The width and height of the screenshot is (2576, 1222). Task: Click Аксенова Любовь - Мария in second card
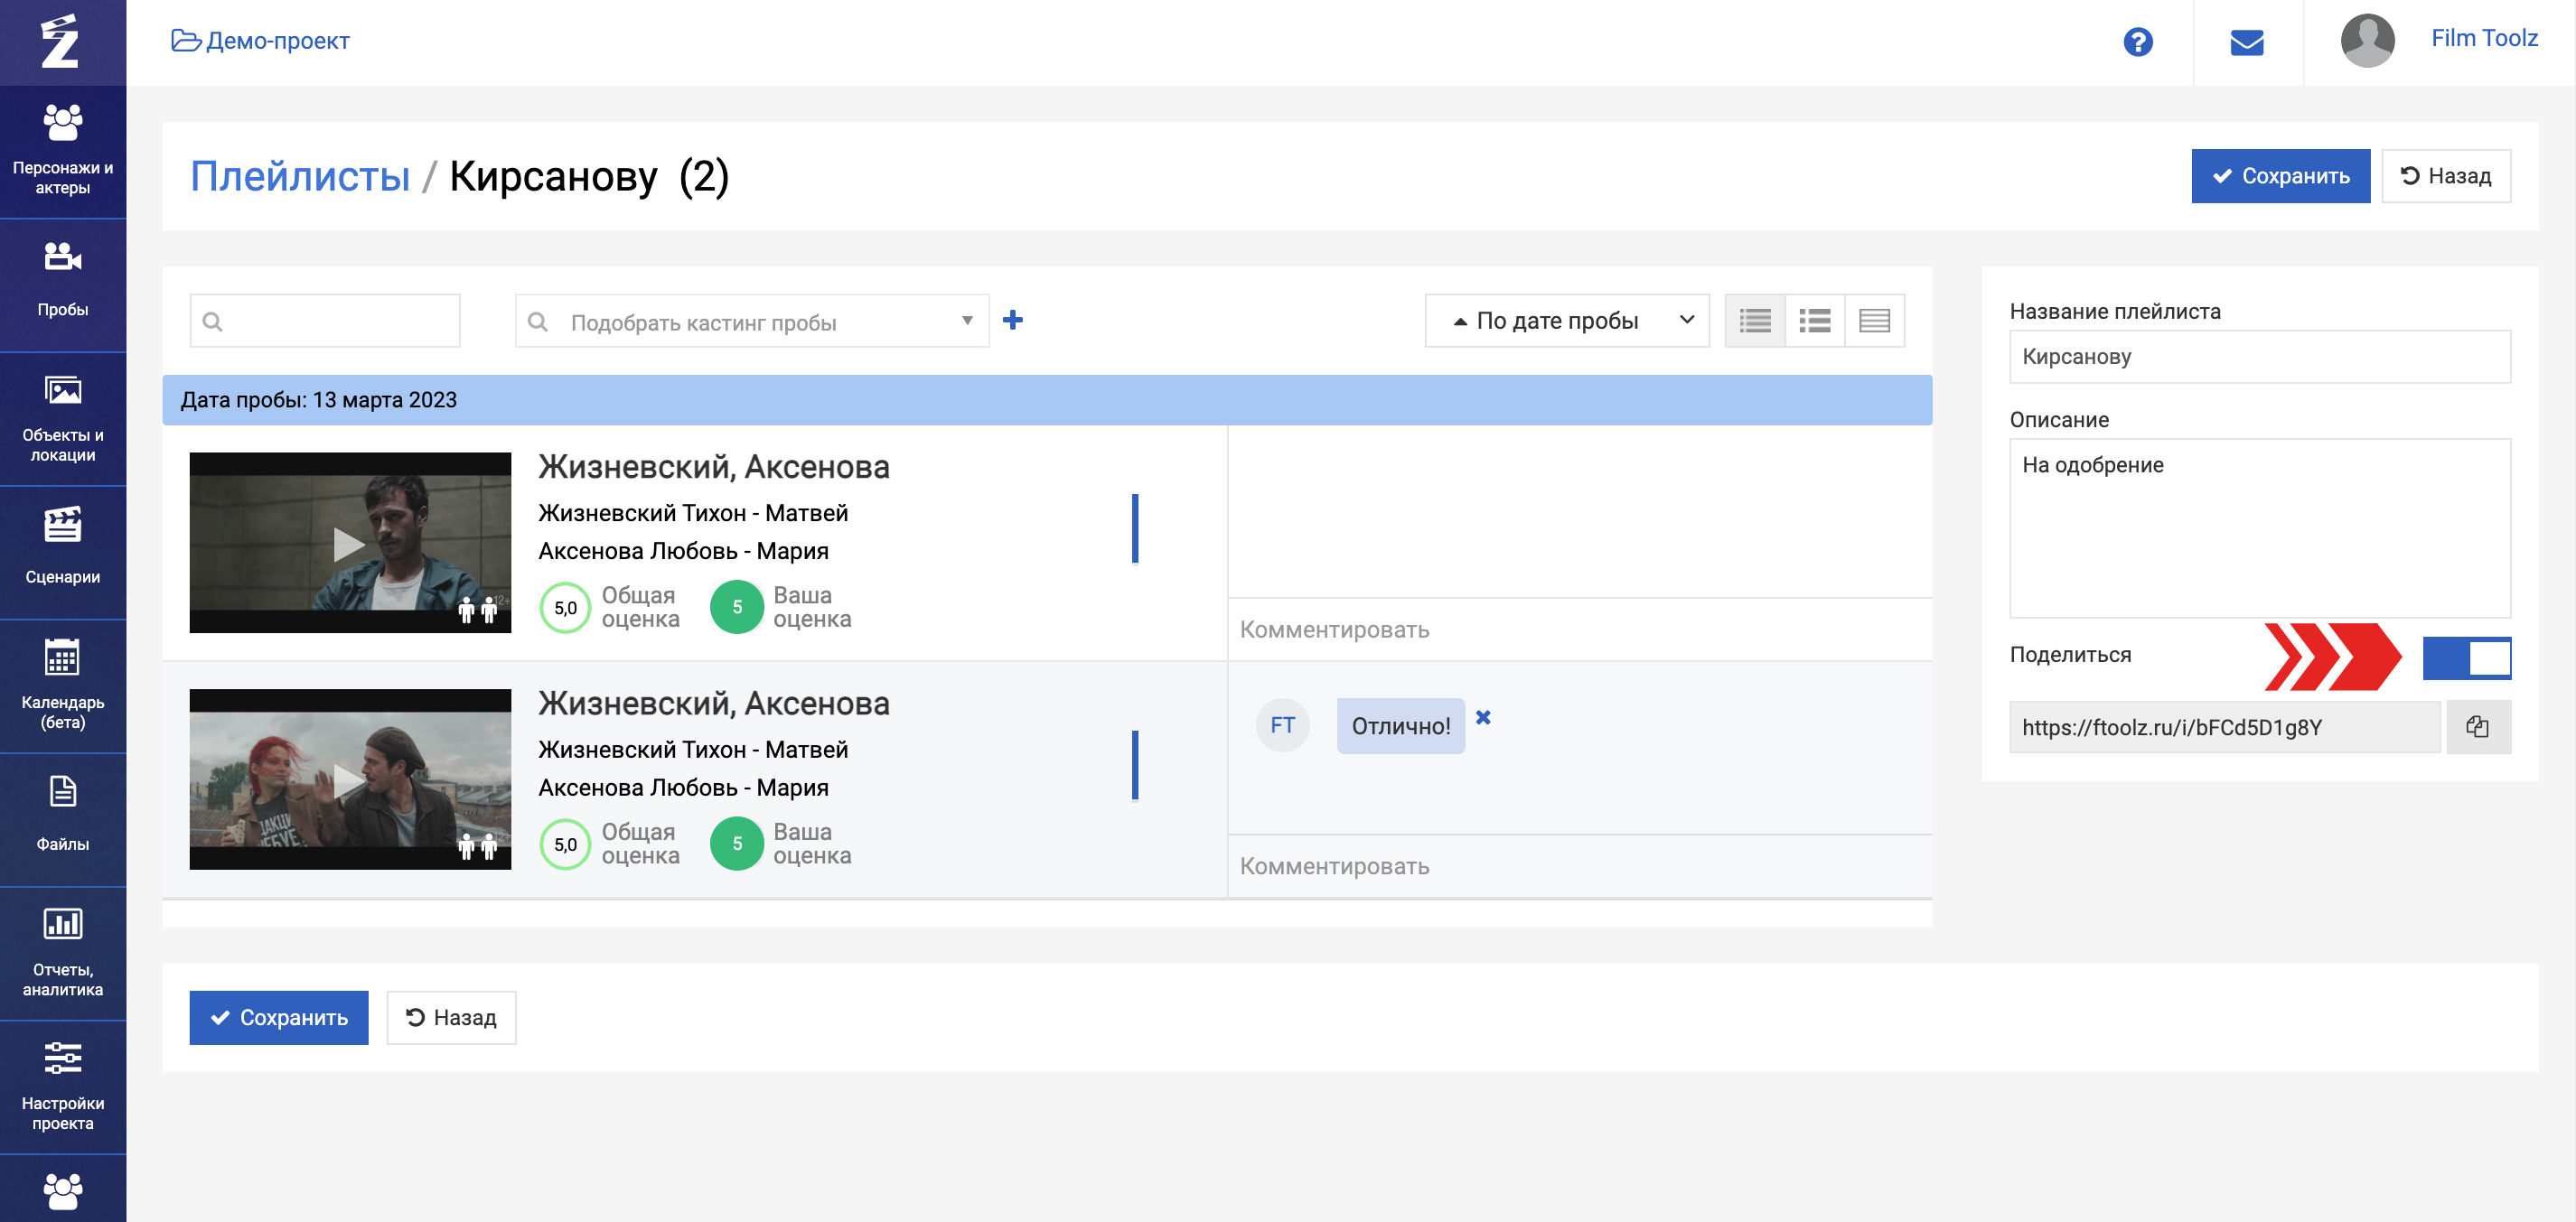[683, 788]
